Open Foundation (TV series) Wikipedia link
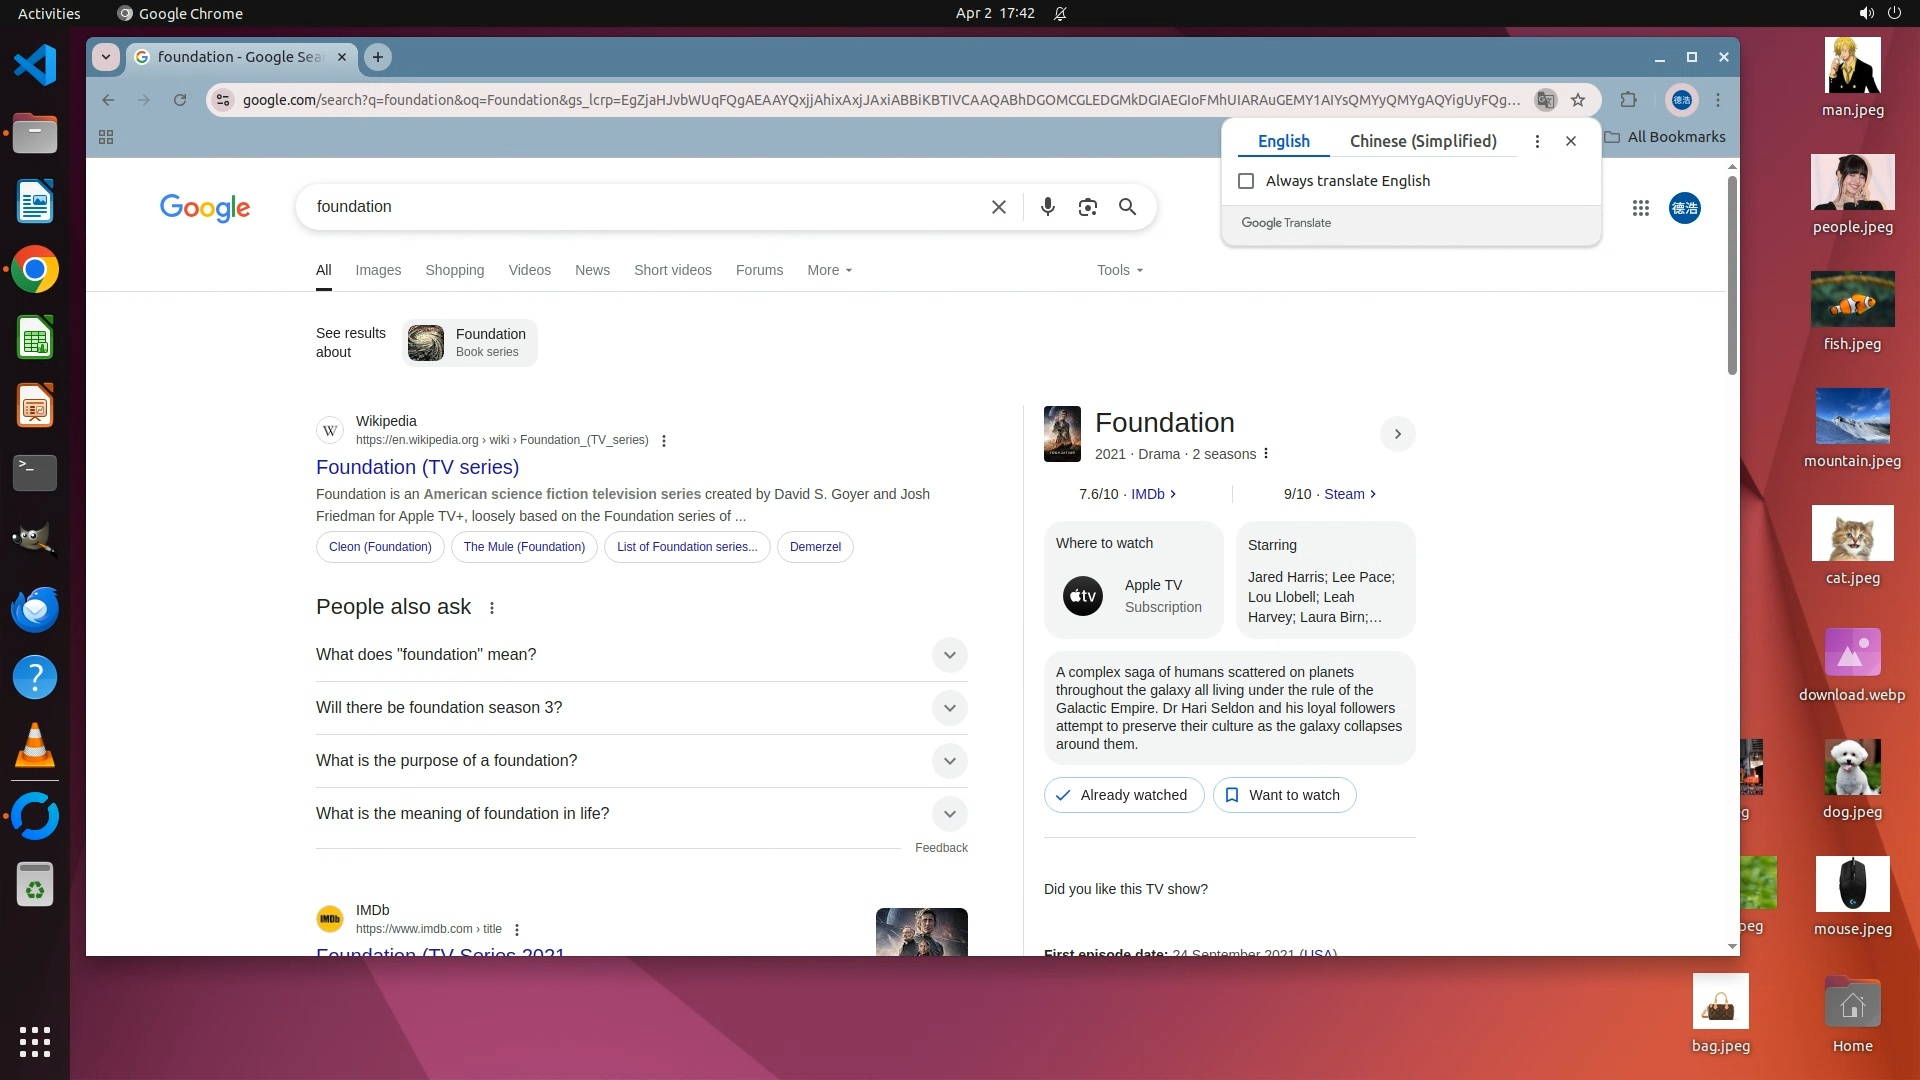Viewport: 1920px width, 1080px height. [417, 467]
